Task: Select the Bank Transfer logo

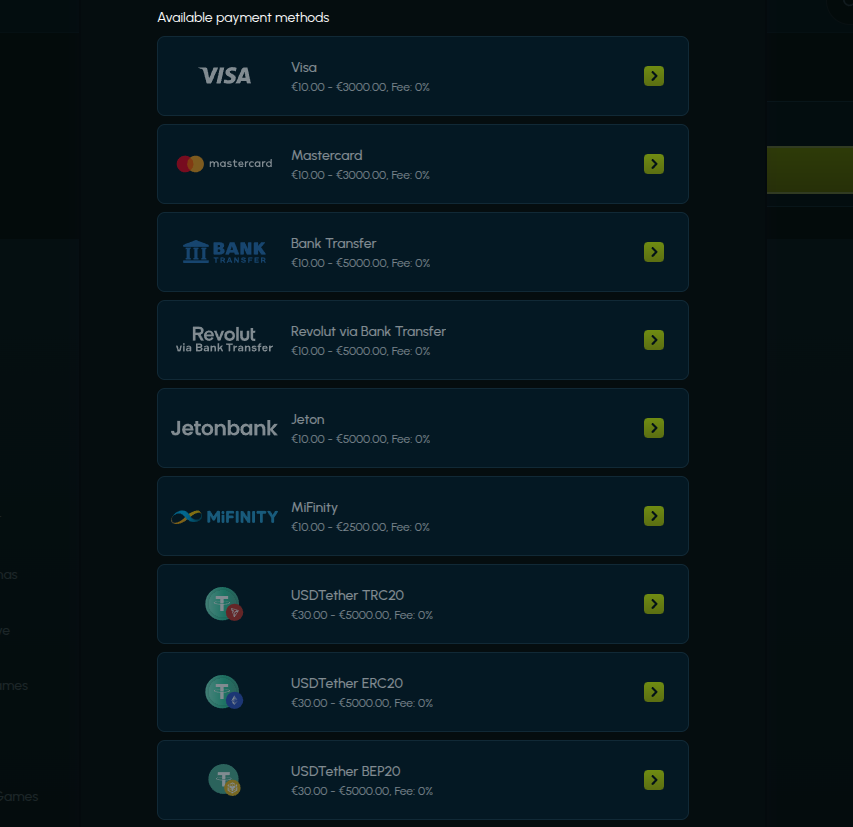Action: (224, 252)
